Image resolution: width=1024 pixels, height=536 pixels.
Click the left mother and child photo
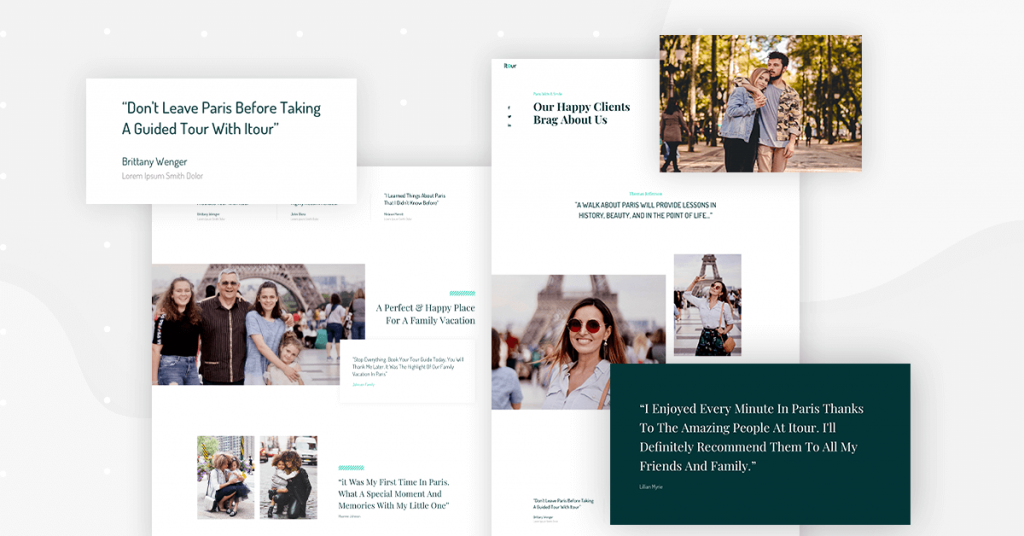point(224,477)
